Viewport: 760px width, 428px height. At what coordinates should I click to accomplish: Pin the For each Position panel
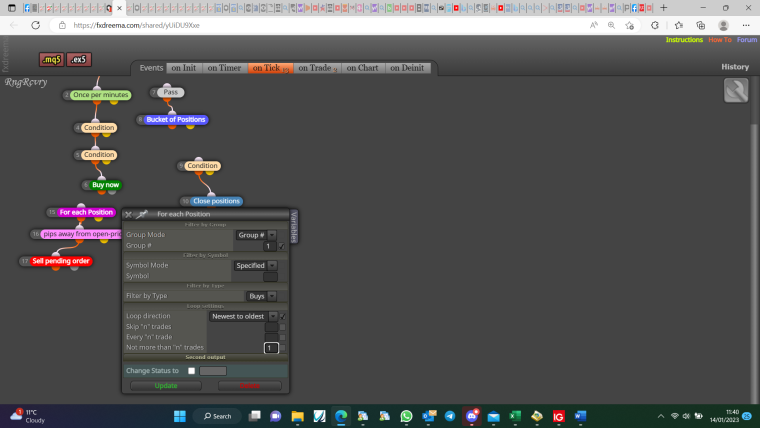[x=142, y=214]
